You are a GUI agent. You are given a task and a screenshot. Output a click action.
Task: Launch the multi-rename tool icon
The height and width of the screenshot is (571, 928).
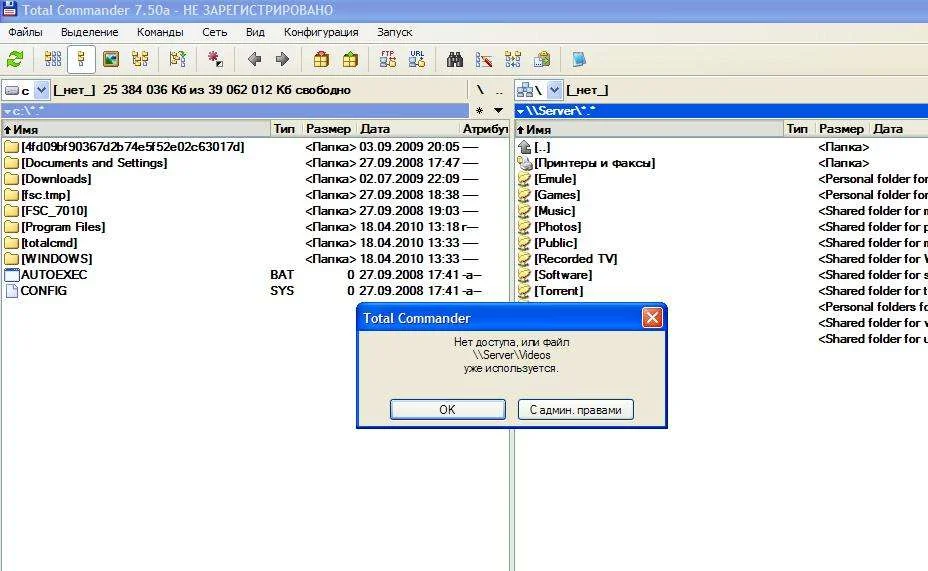tap(484, 59)
